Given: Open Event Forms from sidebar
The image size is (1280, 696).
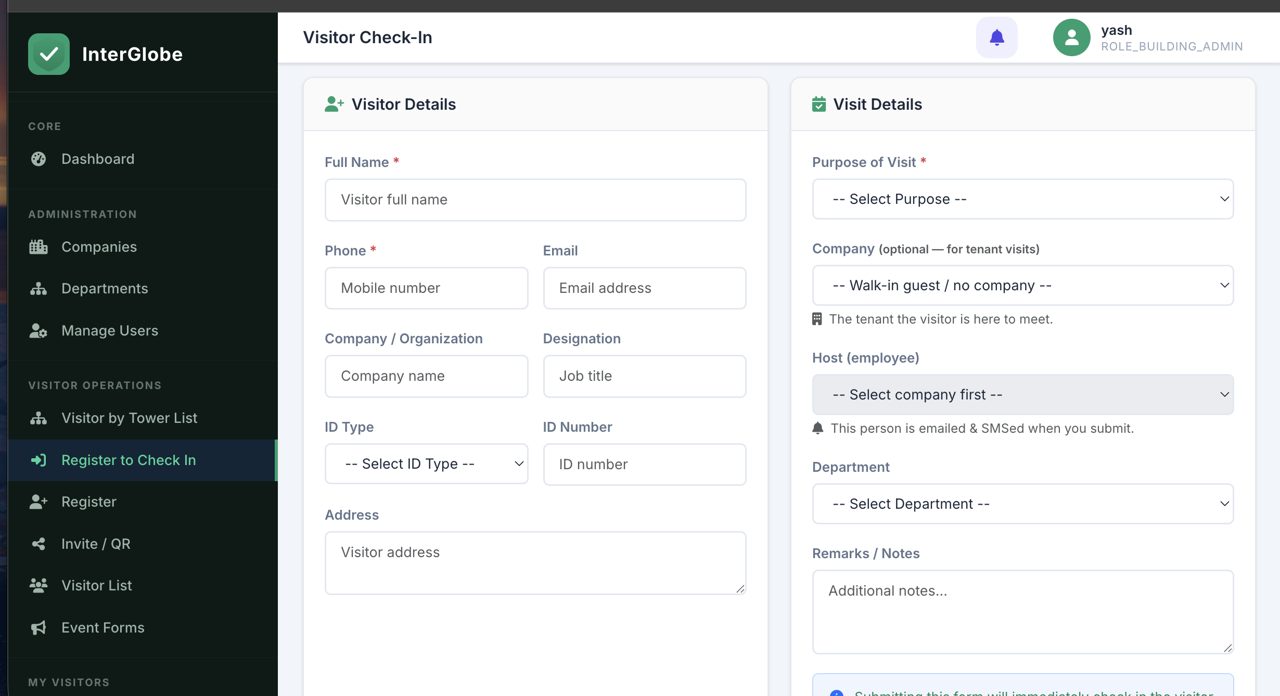Looking at the screenshot, I should click(x=143, y=628).
